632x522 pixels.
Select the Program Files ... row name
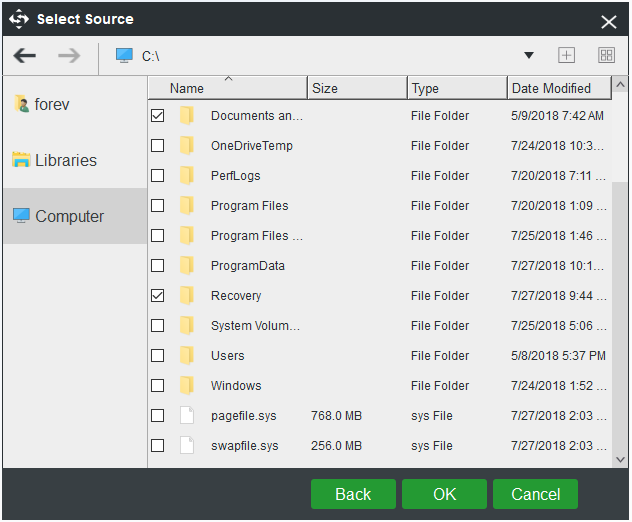click(x=257, y=235)
